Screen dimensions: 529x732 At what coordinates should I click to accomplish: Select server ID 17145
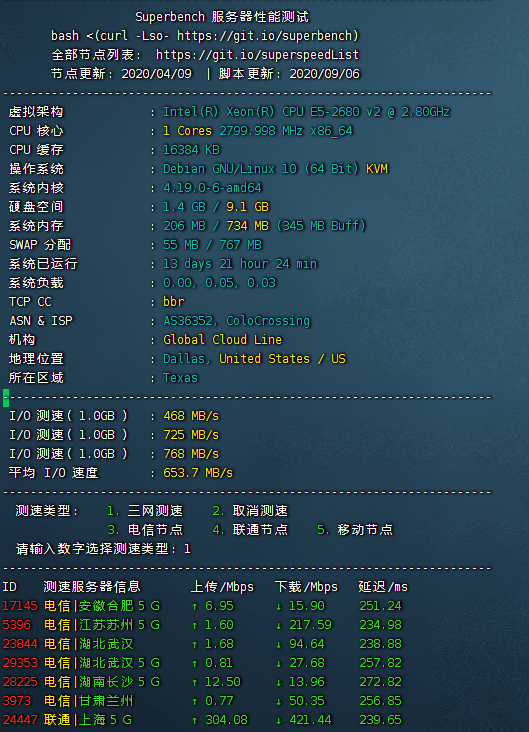click(20, 606)
